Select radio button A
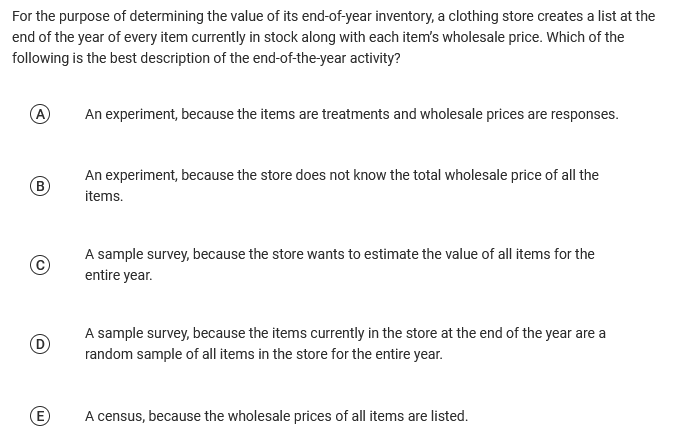This screenshot has height=438, width=679. [41, 114]
